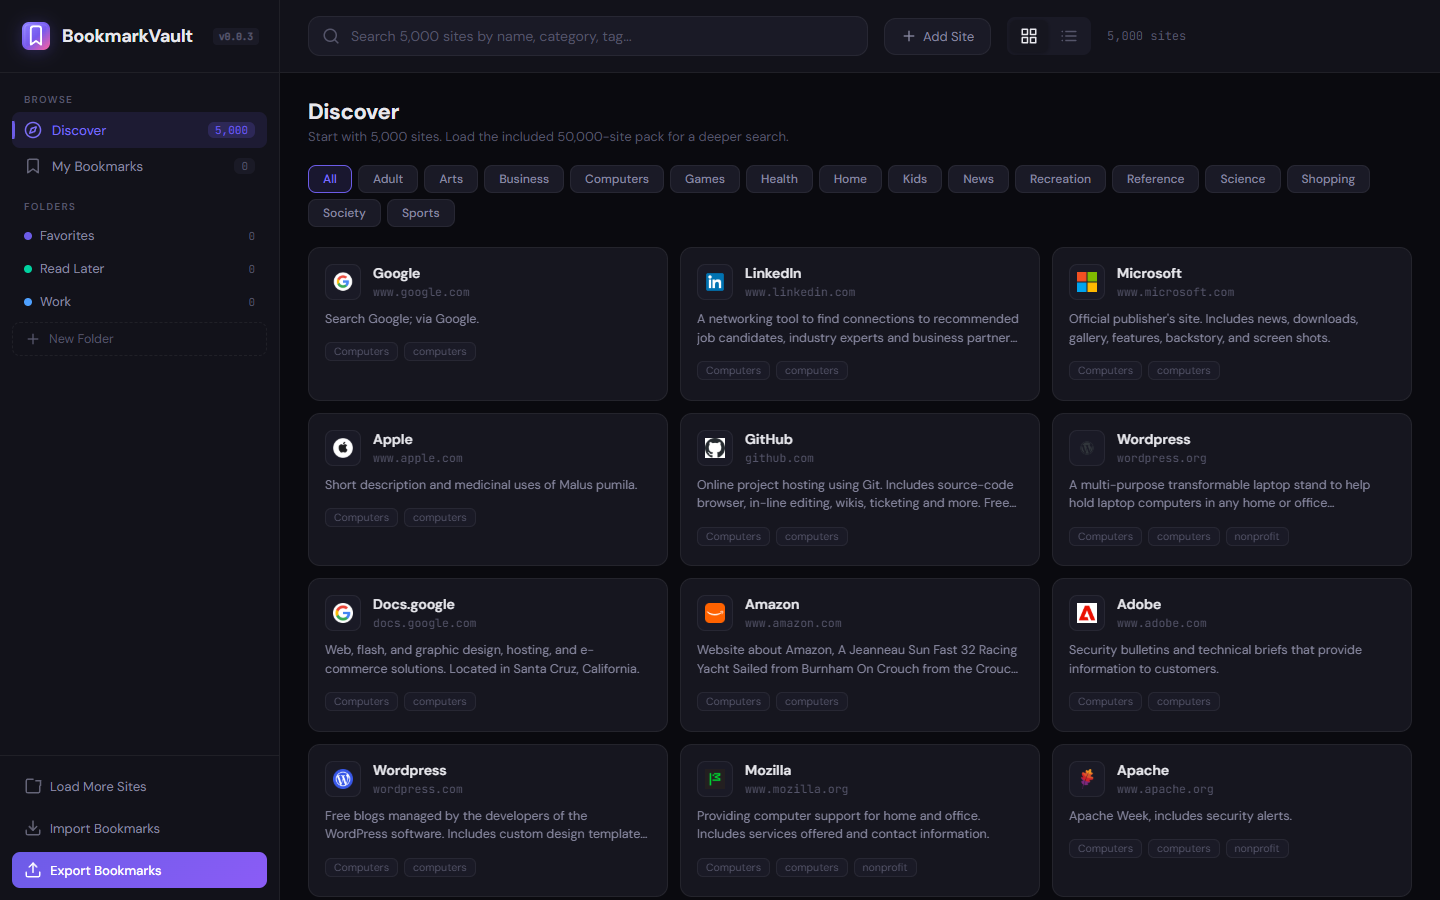
Task: Focus the site search field
Action: [588, 36]
